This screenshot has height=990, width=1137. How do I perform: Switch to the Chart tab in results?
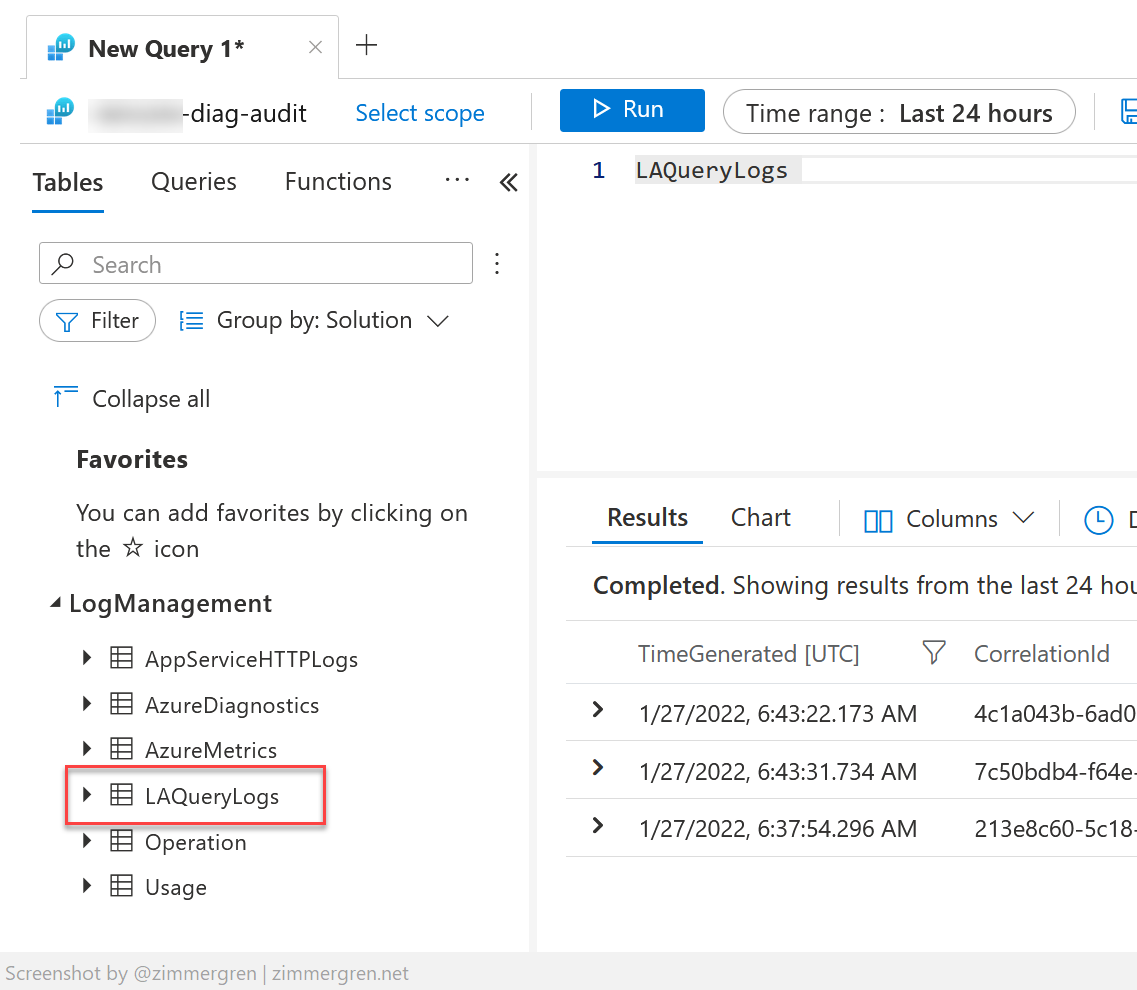coord(760,517)
